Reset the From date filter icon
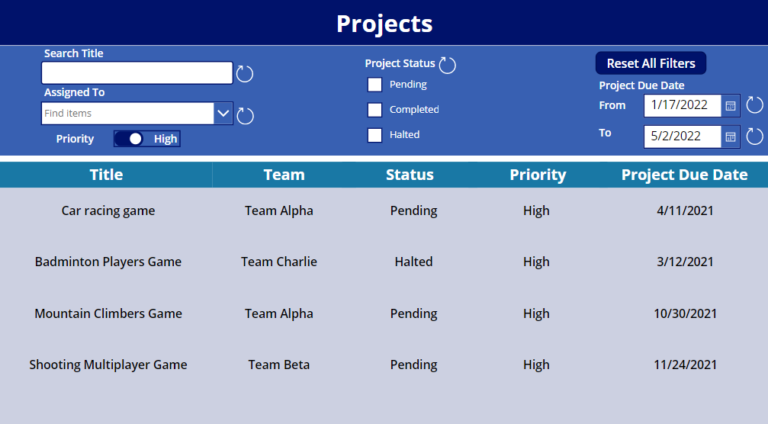The width and height of the screenshot is (768, 424). pyautogui.click(x=754, y=105)
